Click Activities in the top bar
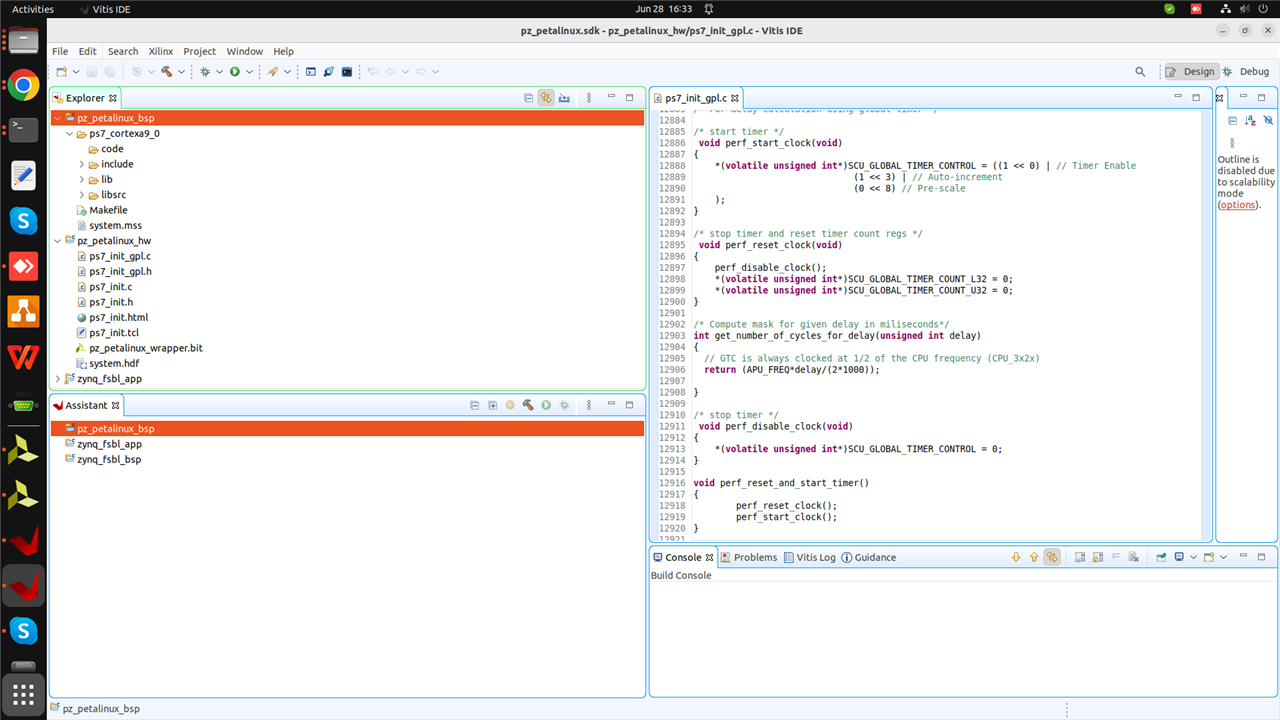This screenshot has height=720, width=1280. click(x=33, y=9)
